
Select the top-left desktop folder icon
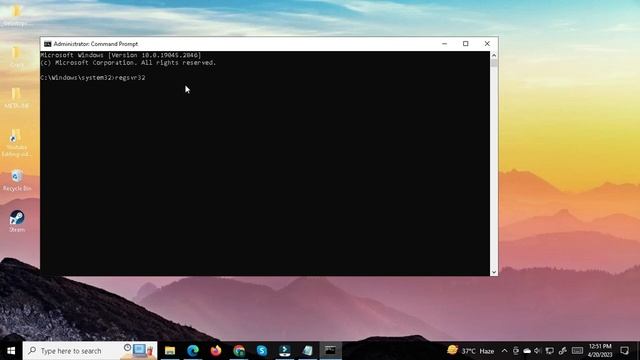15,16
